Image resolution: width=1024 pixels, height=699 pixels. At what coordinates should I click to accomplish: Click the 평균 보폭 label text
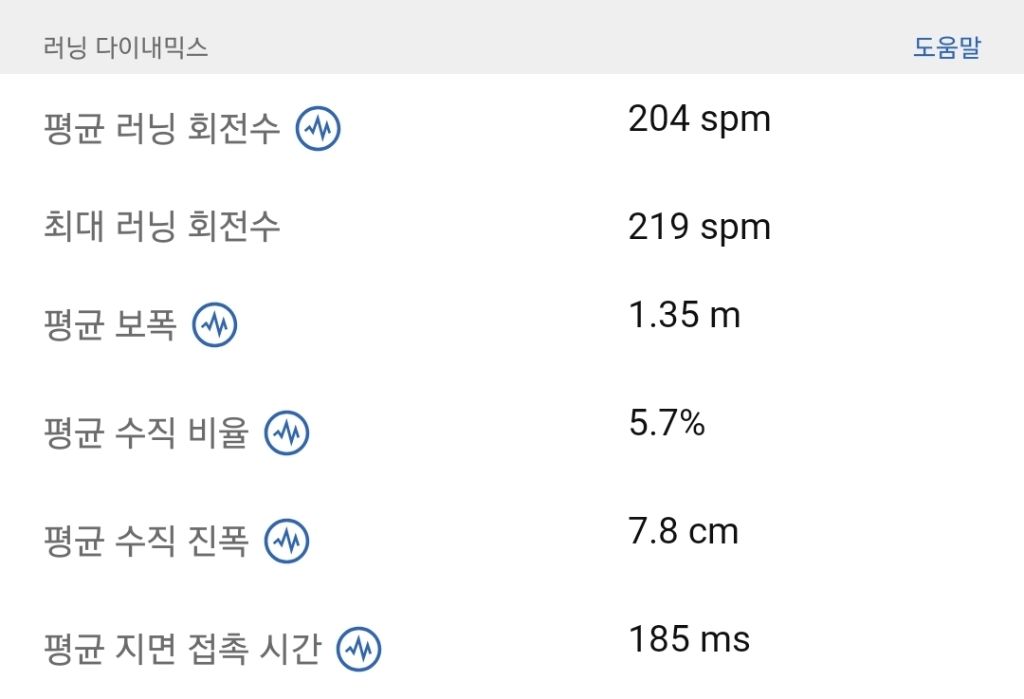click(110, 325)
